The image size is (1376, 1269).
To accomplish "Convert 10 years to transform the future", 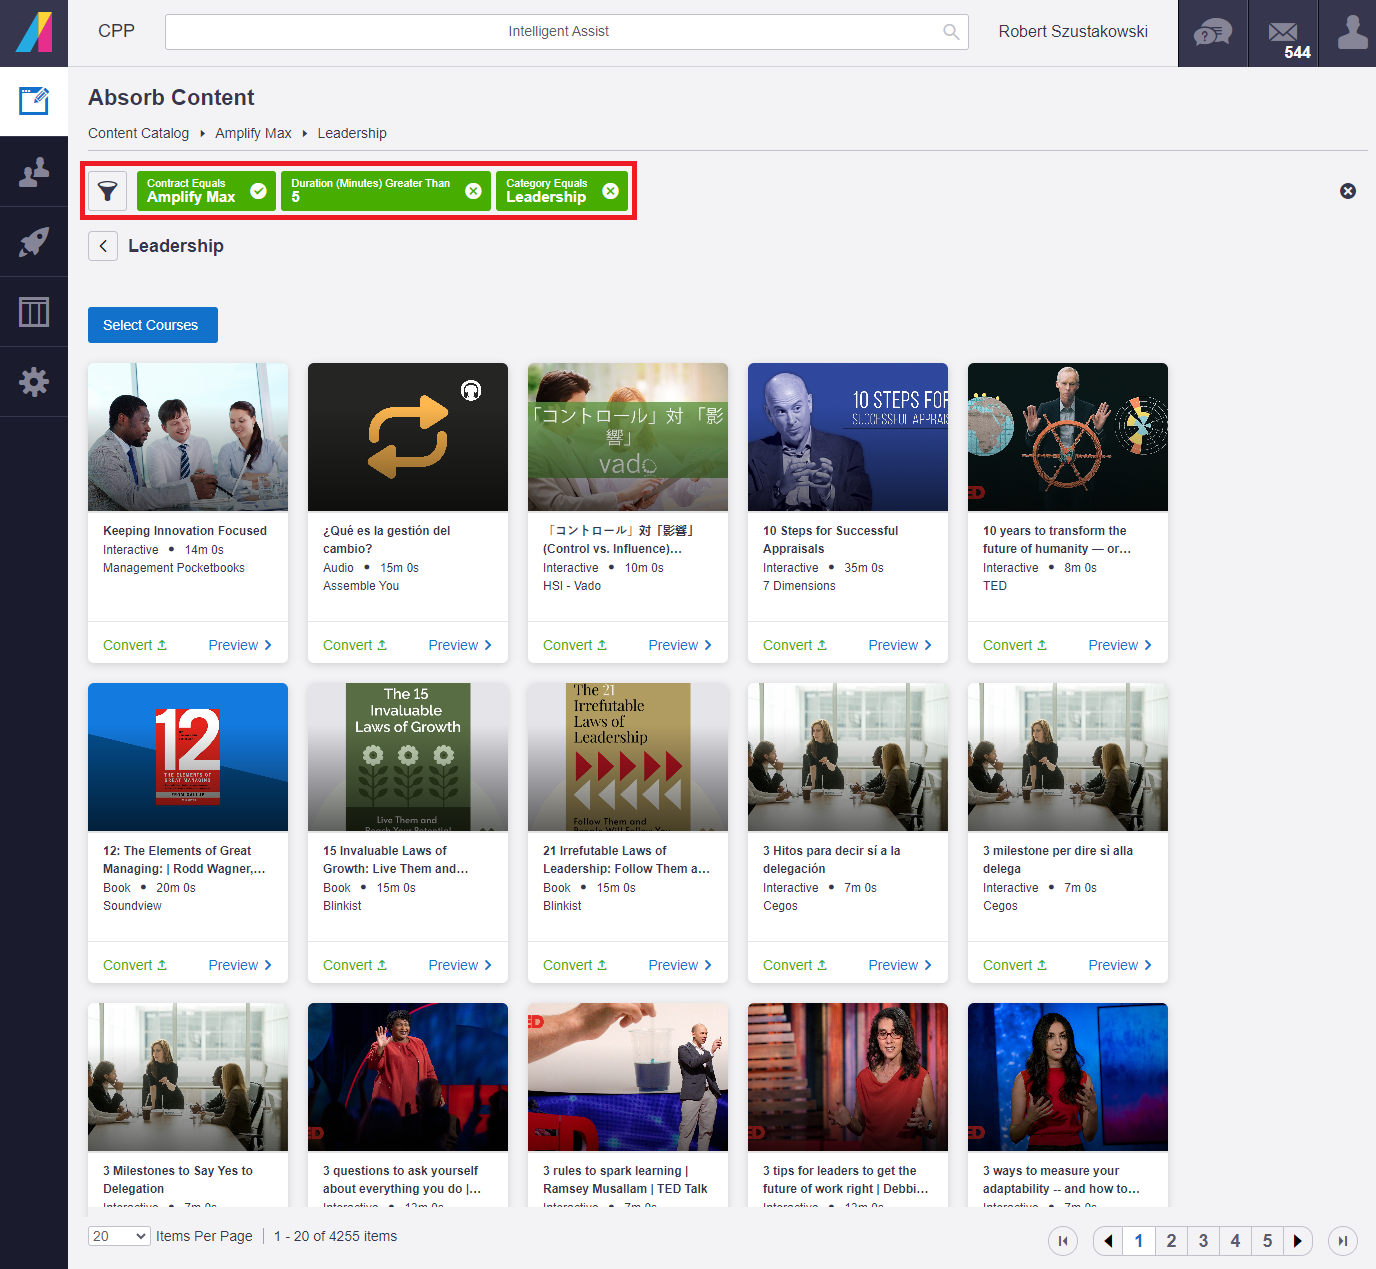I will 1015,645.
